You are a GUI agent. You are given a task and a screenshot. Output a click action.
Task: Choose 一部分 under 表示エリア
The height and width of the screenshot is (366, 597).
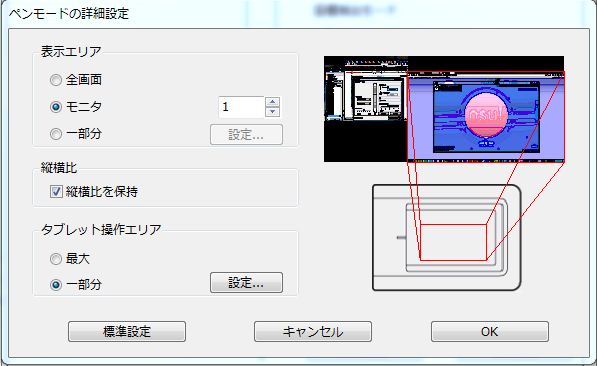click(x=56, y=134)
